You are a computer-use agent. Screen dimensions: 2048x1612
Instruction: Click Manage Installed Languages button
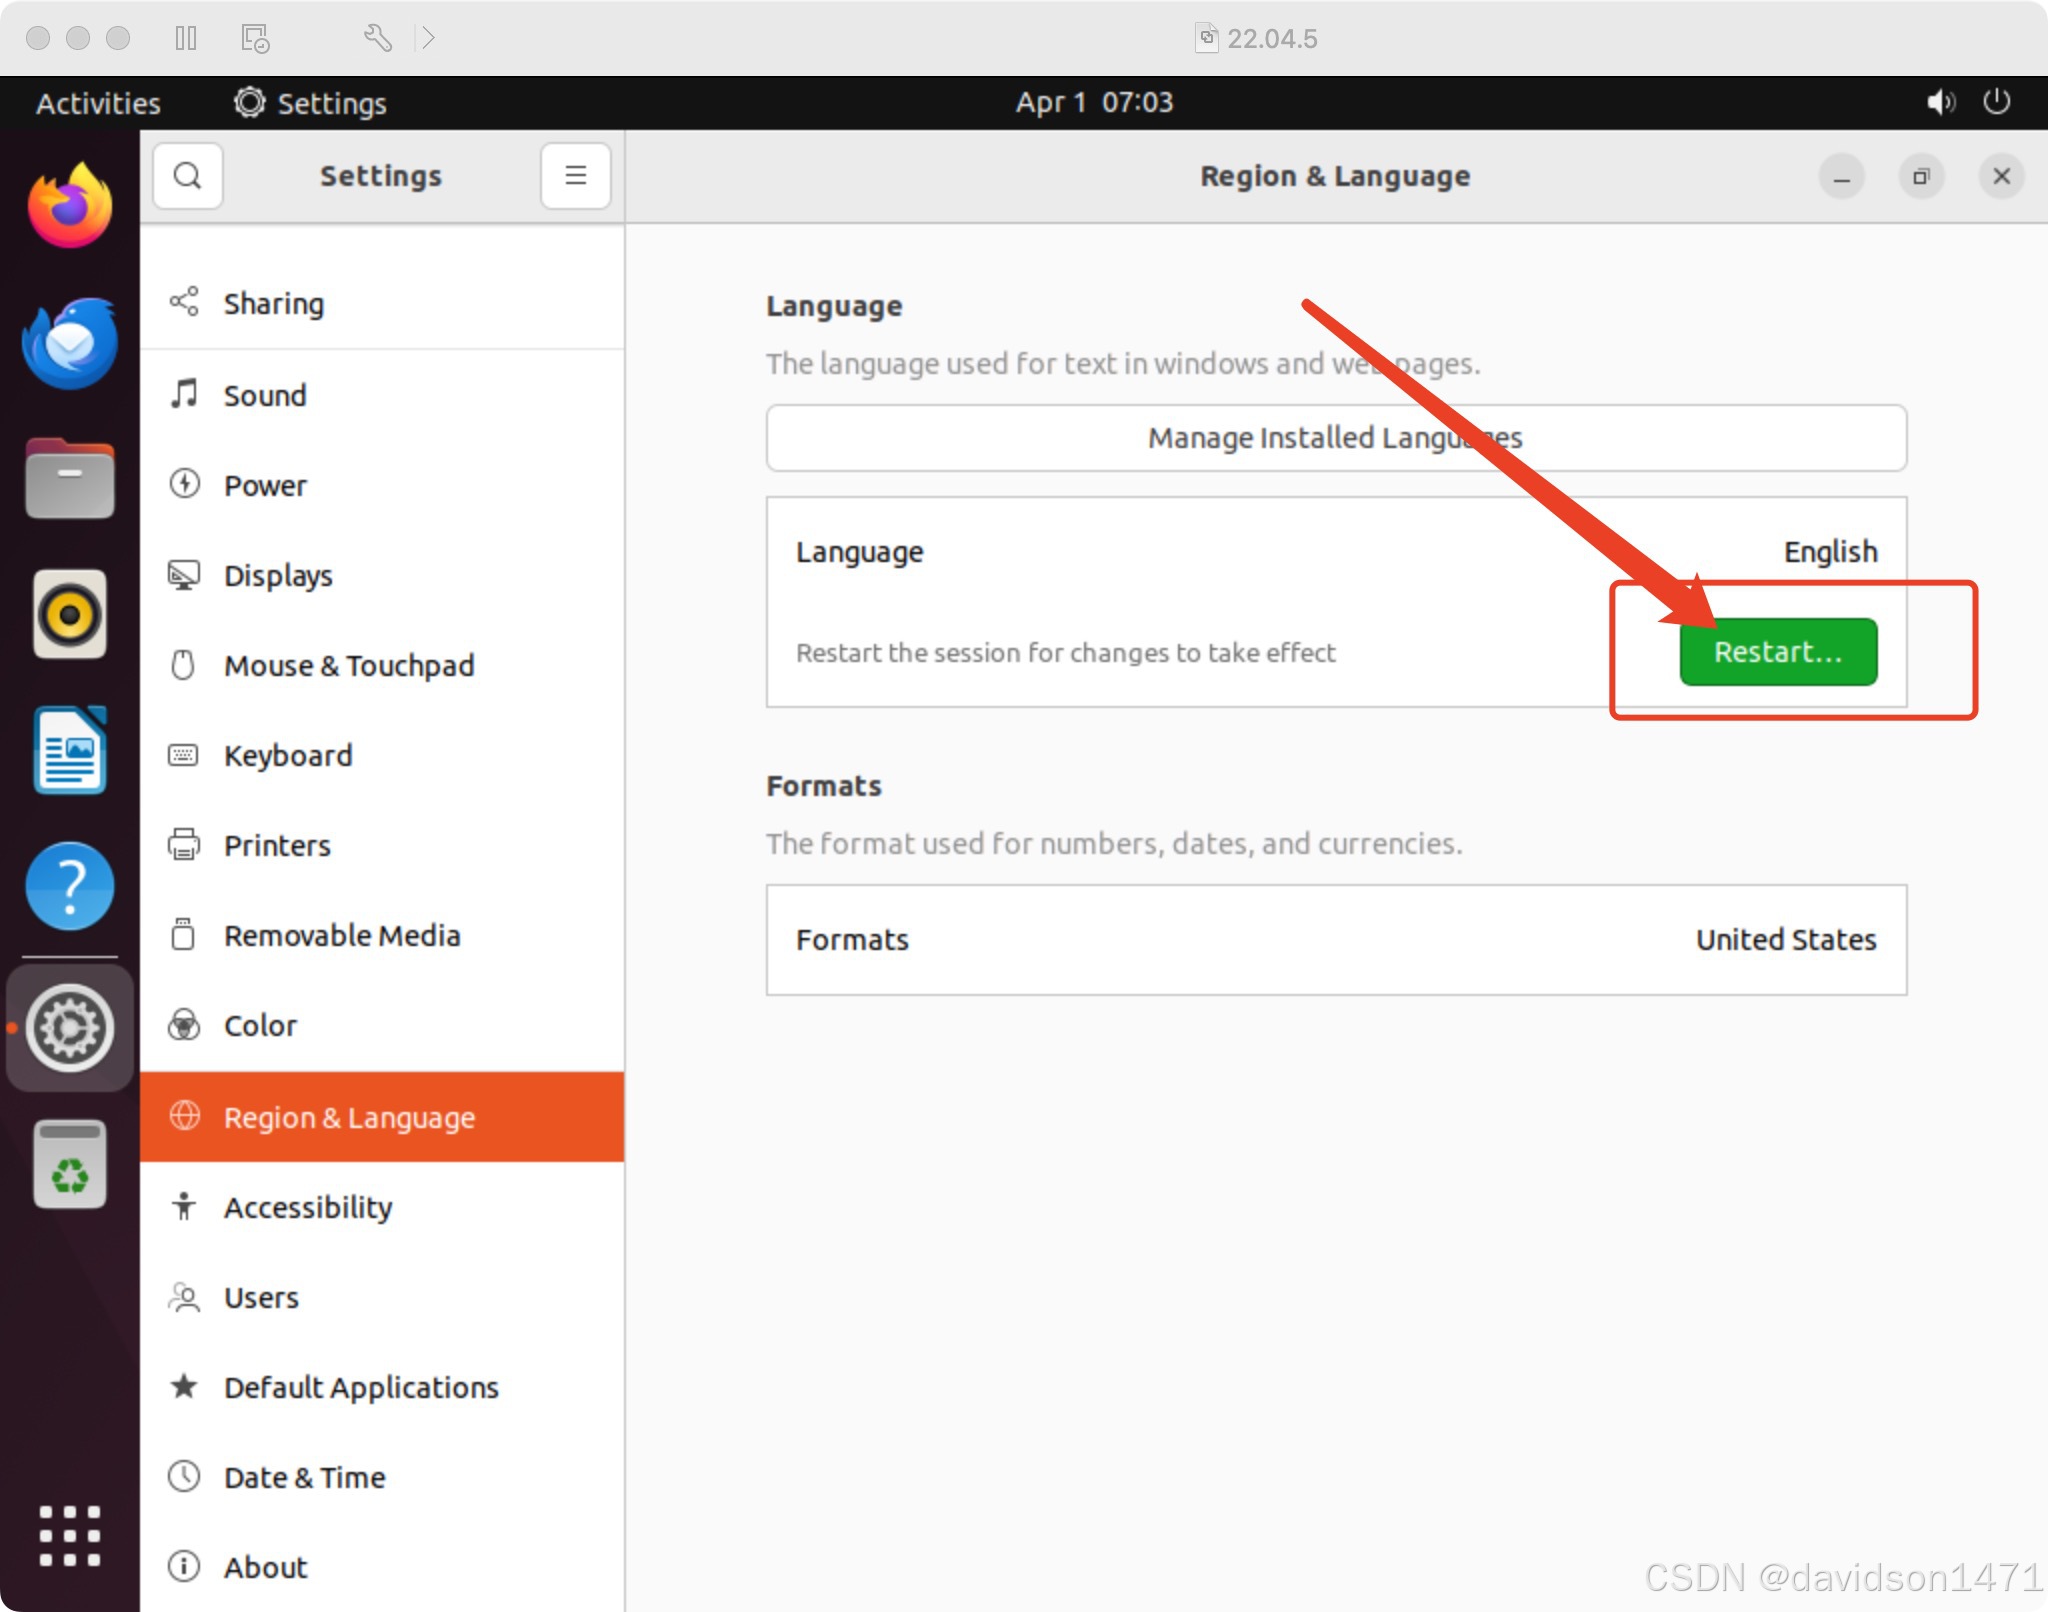[1335, 438]
